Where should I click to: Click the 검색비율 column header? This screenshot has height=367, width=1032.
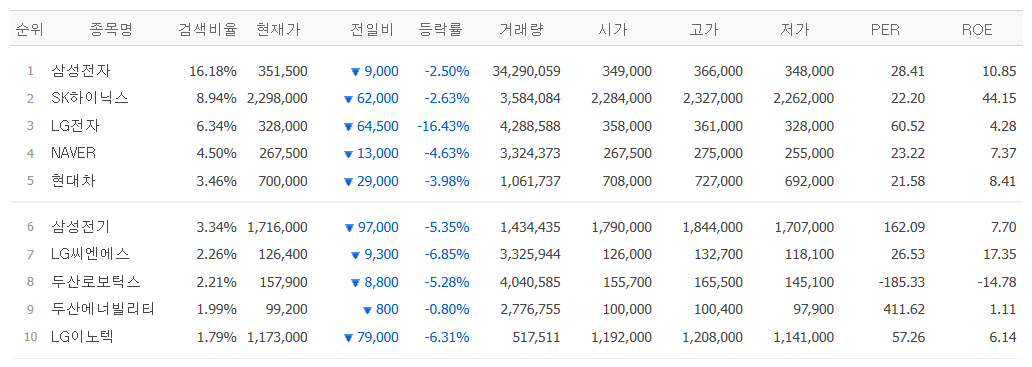(207, 30)
